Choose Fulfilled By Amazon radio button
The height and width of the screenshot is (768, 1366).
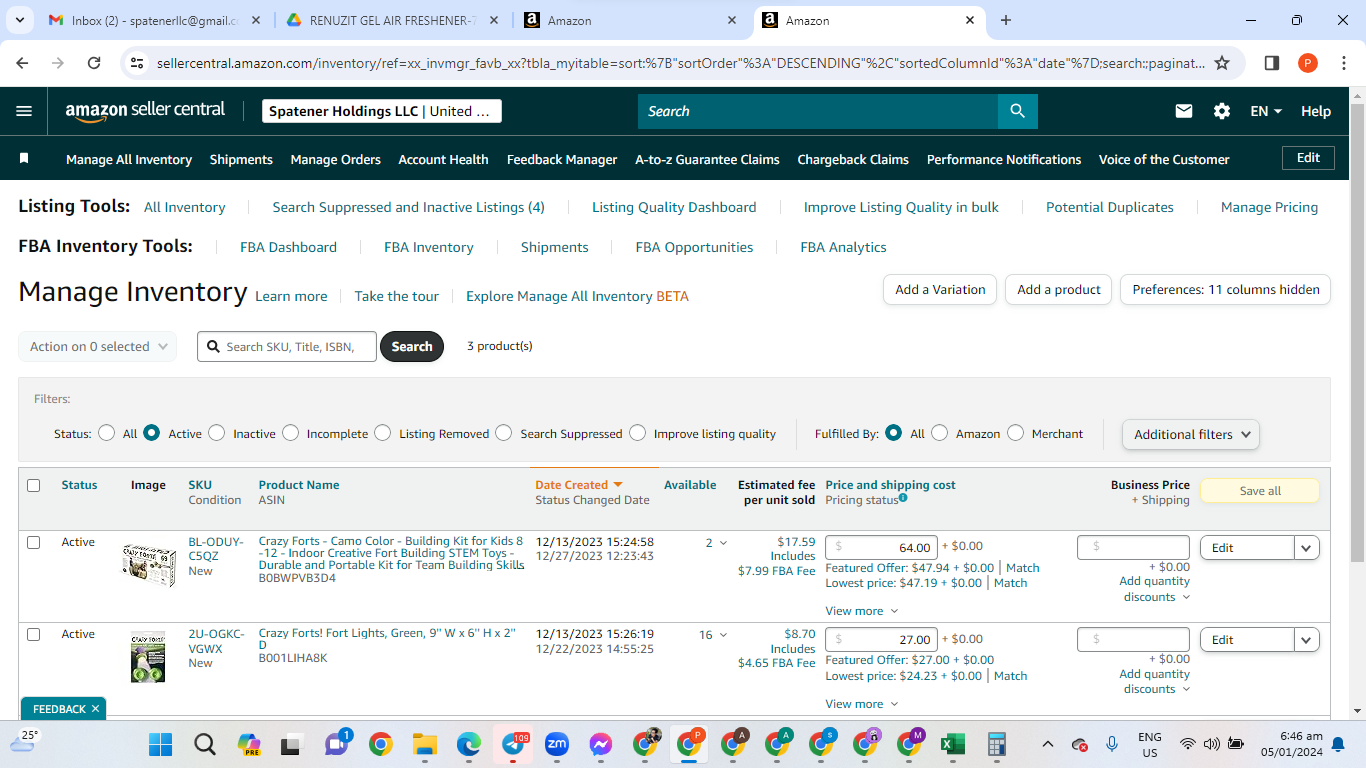940,433
